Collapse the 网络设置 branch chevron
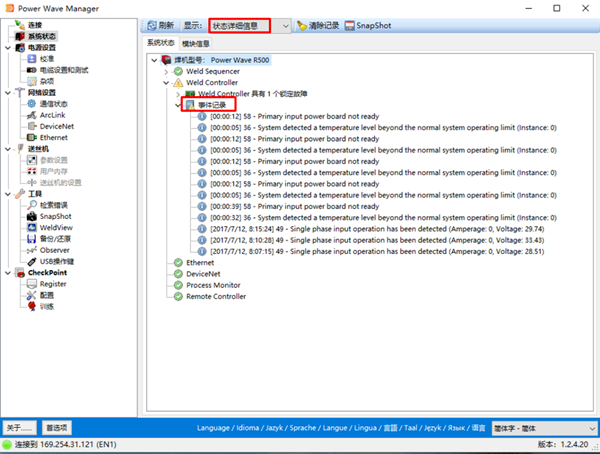600x454 pixels. point(8,93)
